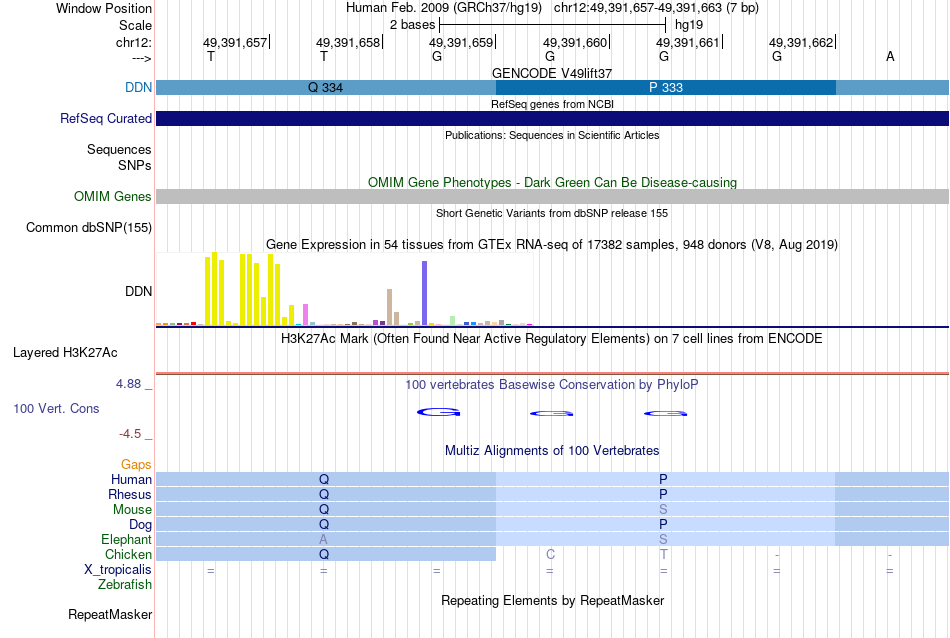Click Repeating Elements by RepeatMasker title

pos(552,600)
